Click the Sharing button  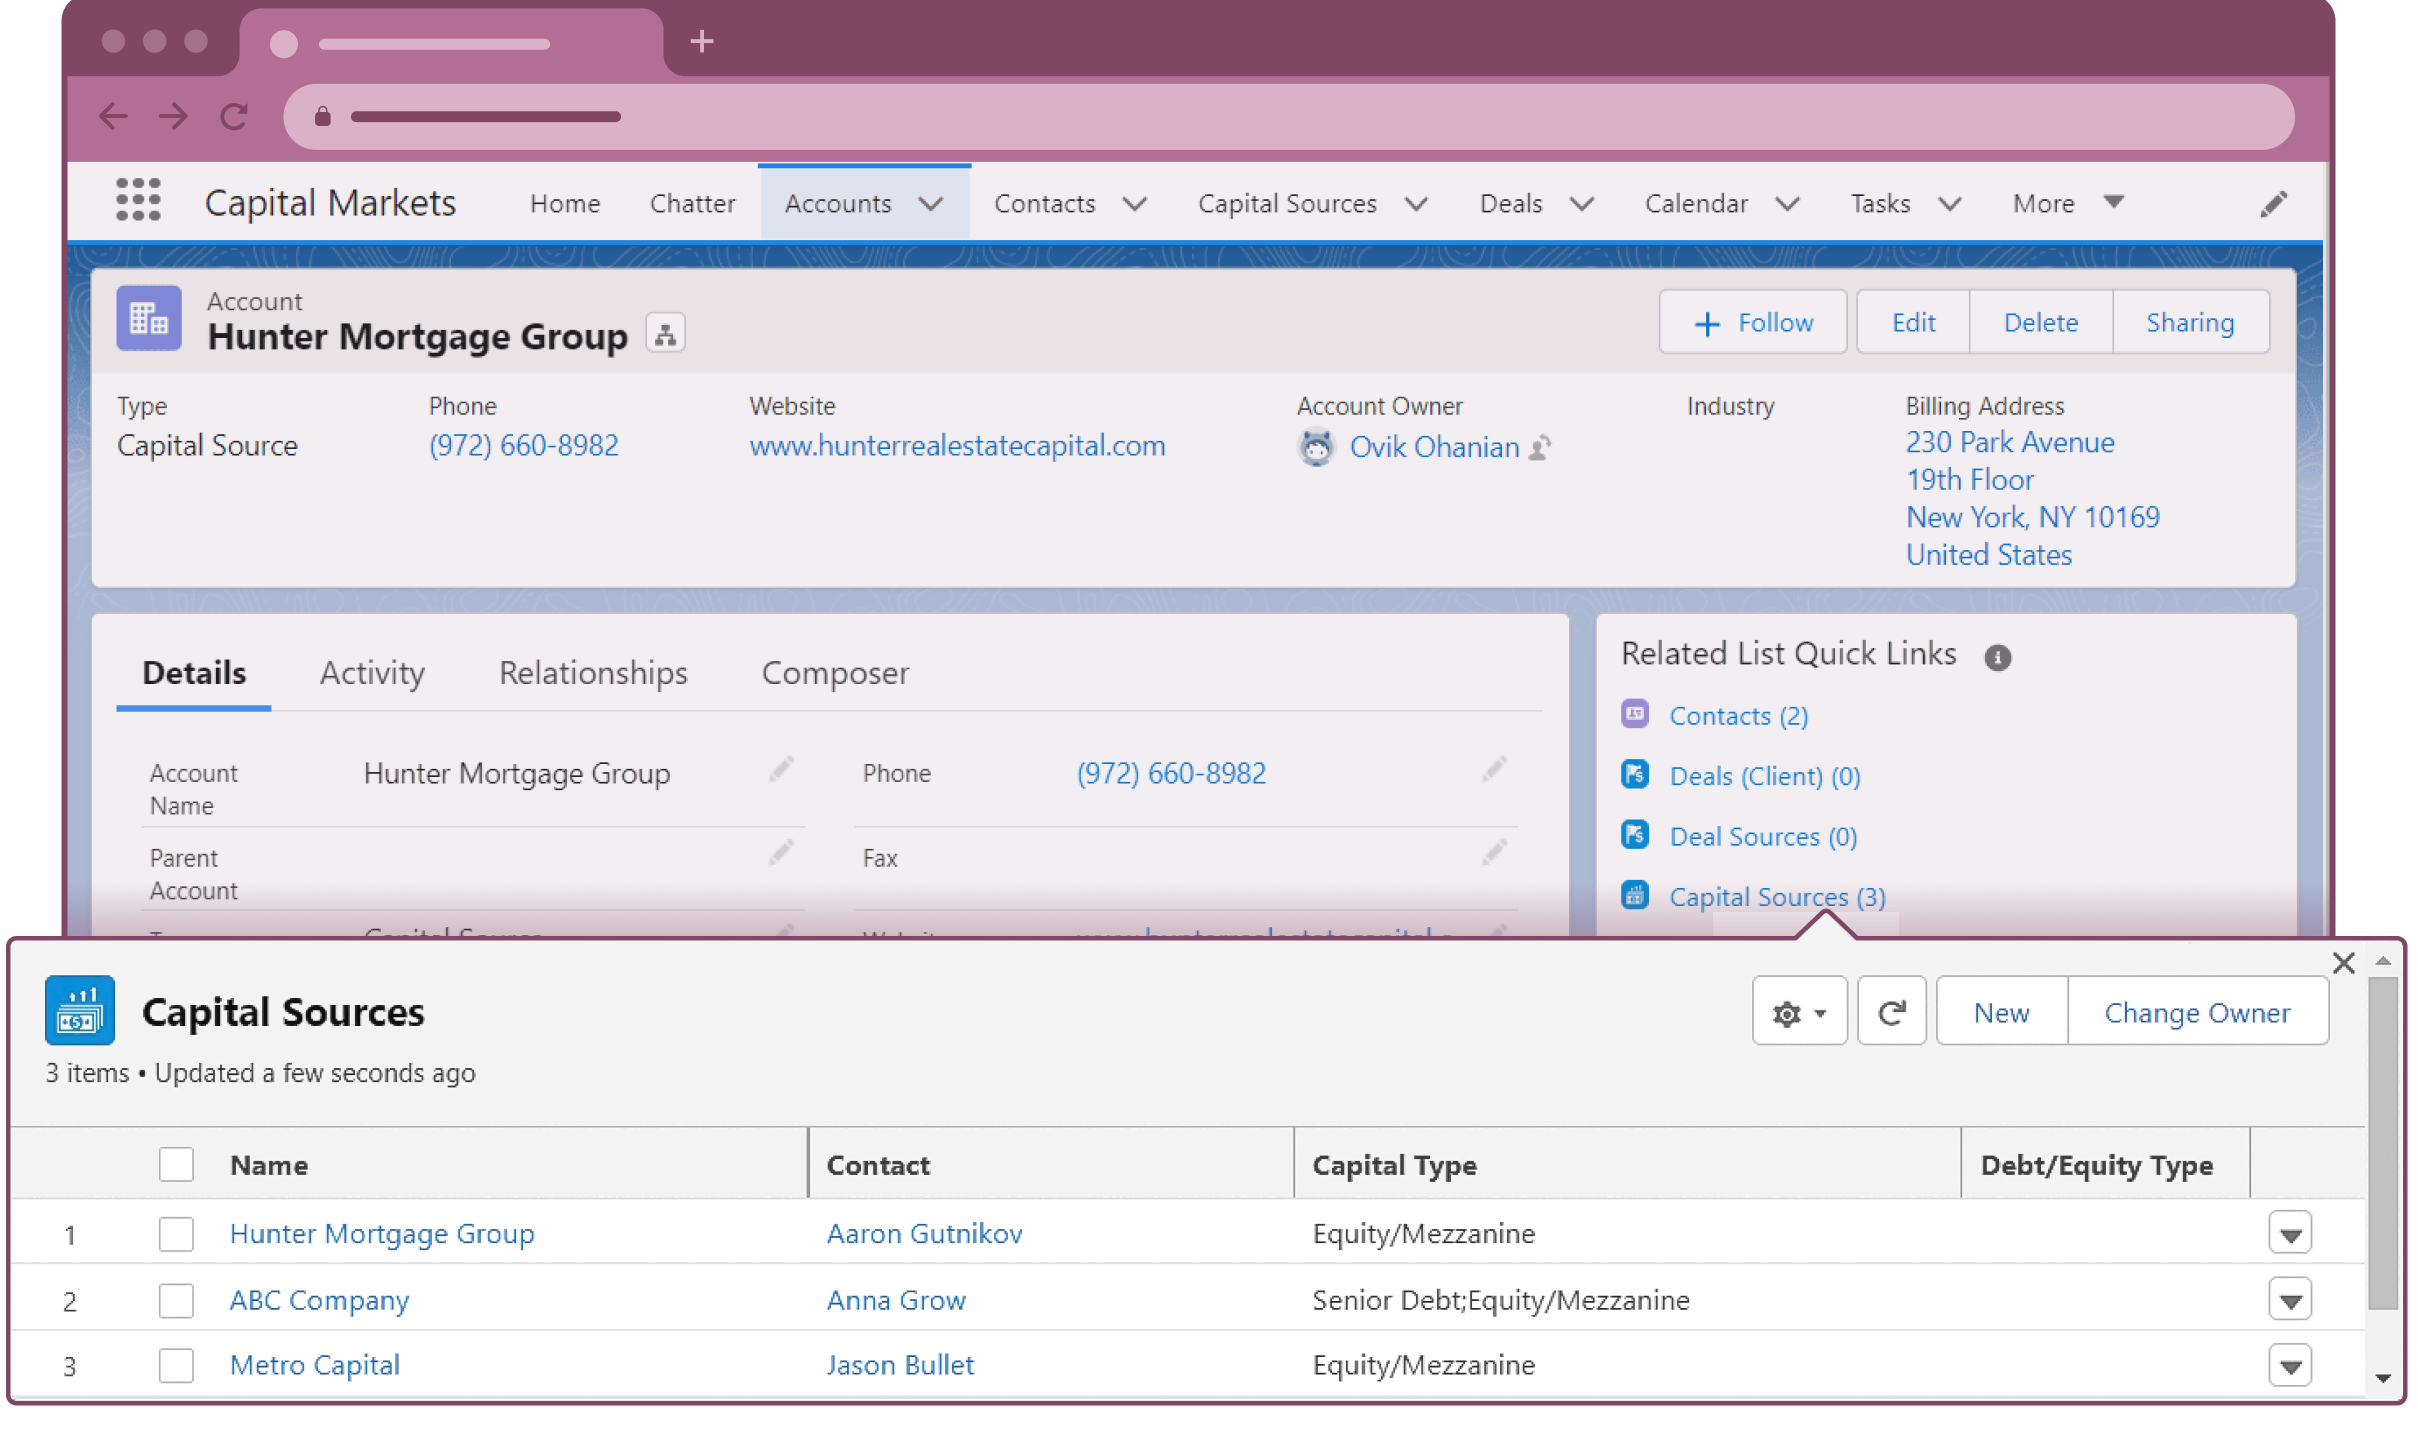point(2190,322)
